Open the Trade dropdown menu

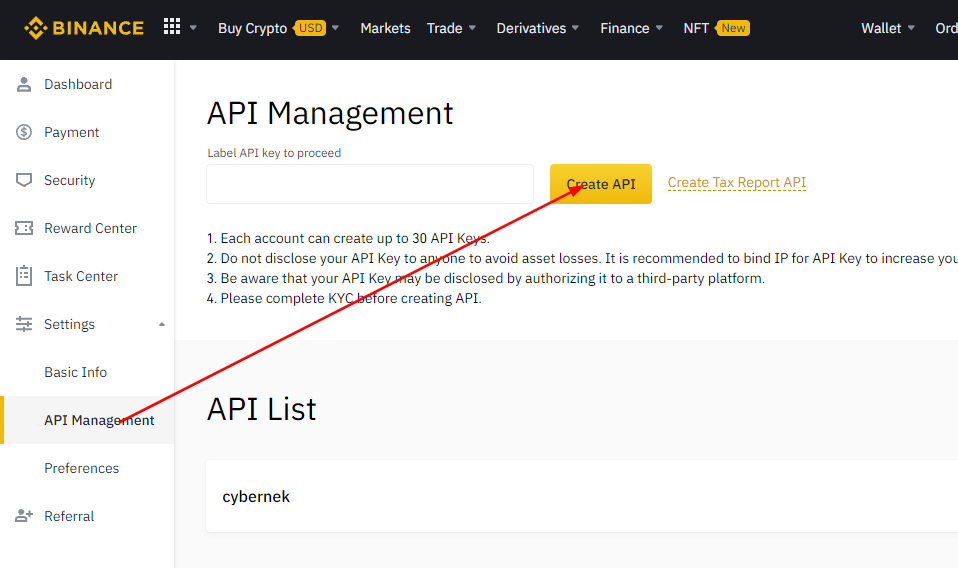(x=451, y=28)
